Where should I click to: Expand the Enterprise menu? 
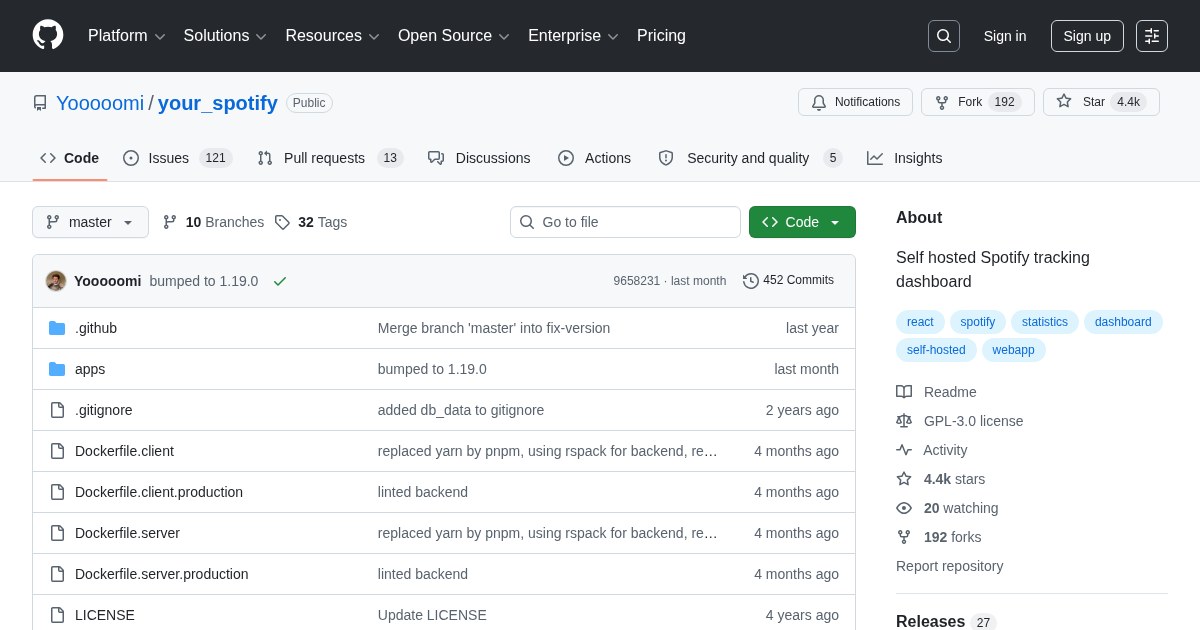[573, 36]
